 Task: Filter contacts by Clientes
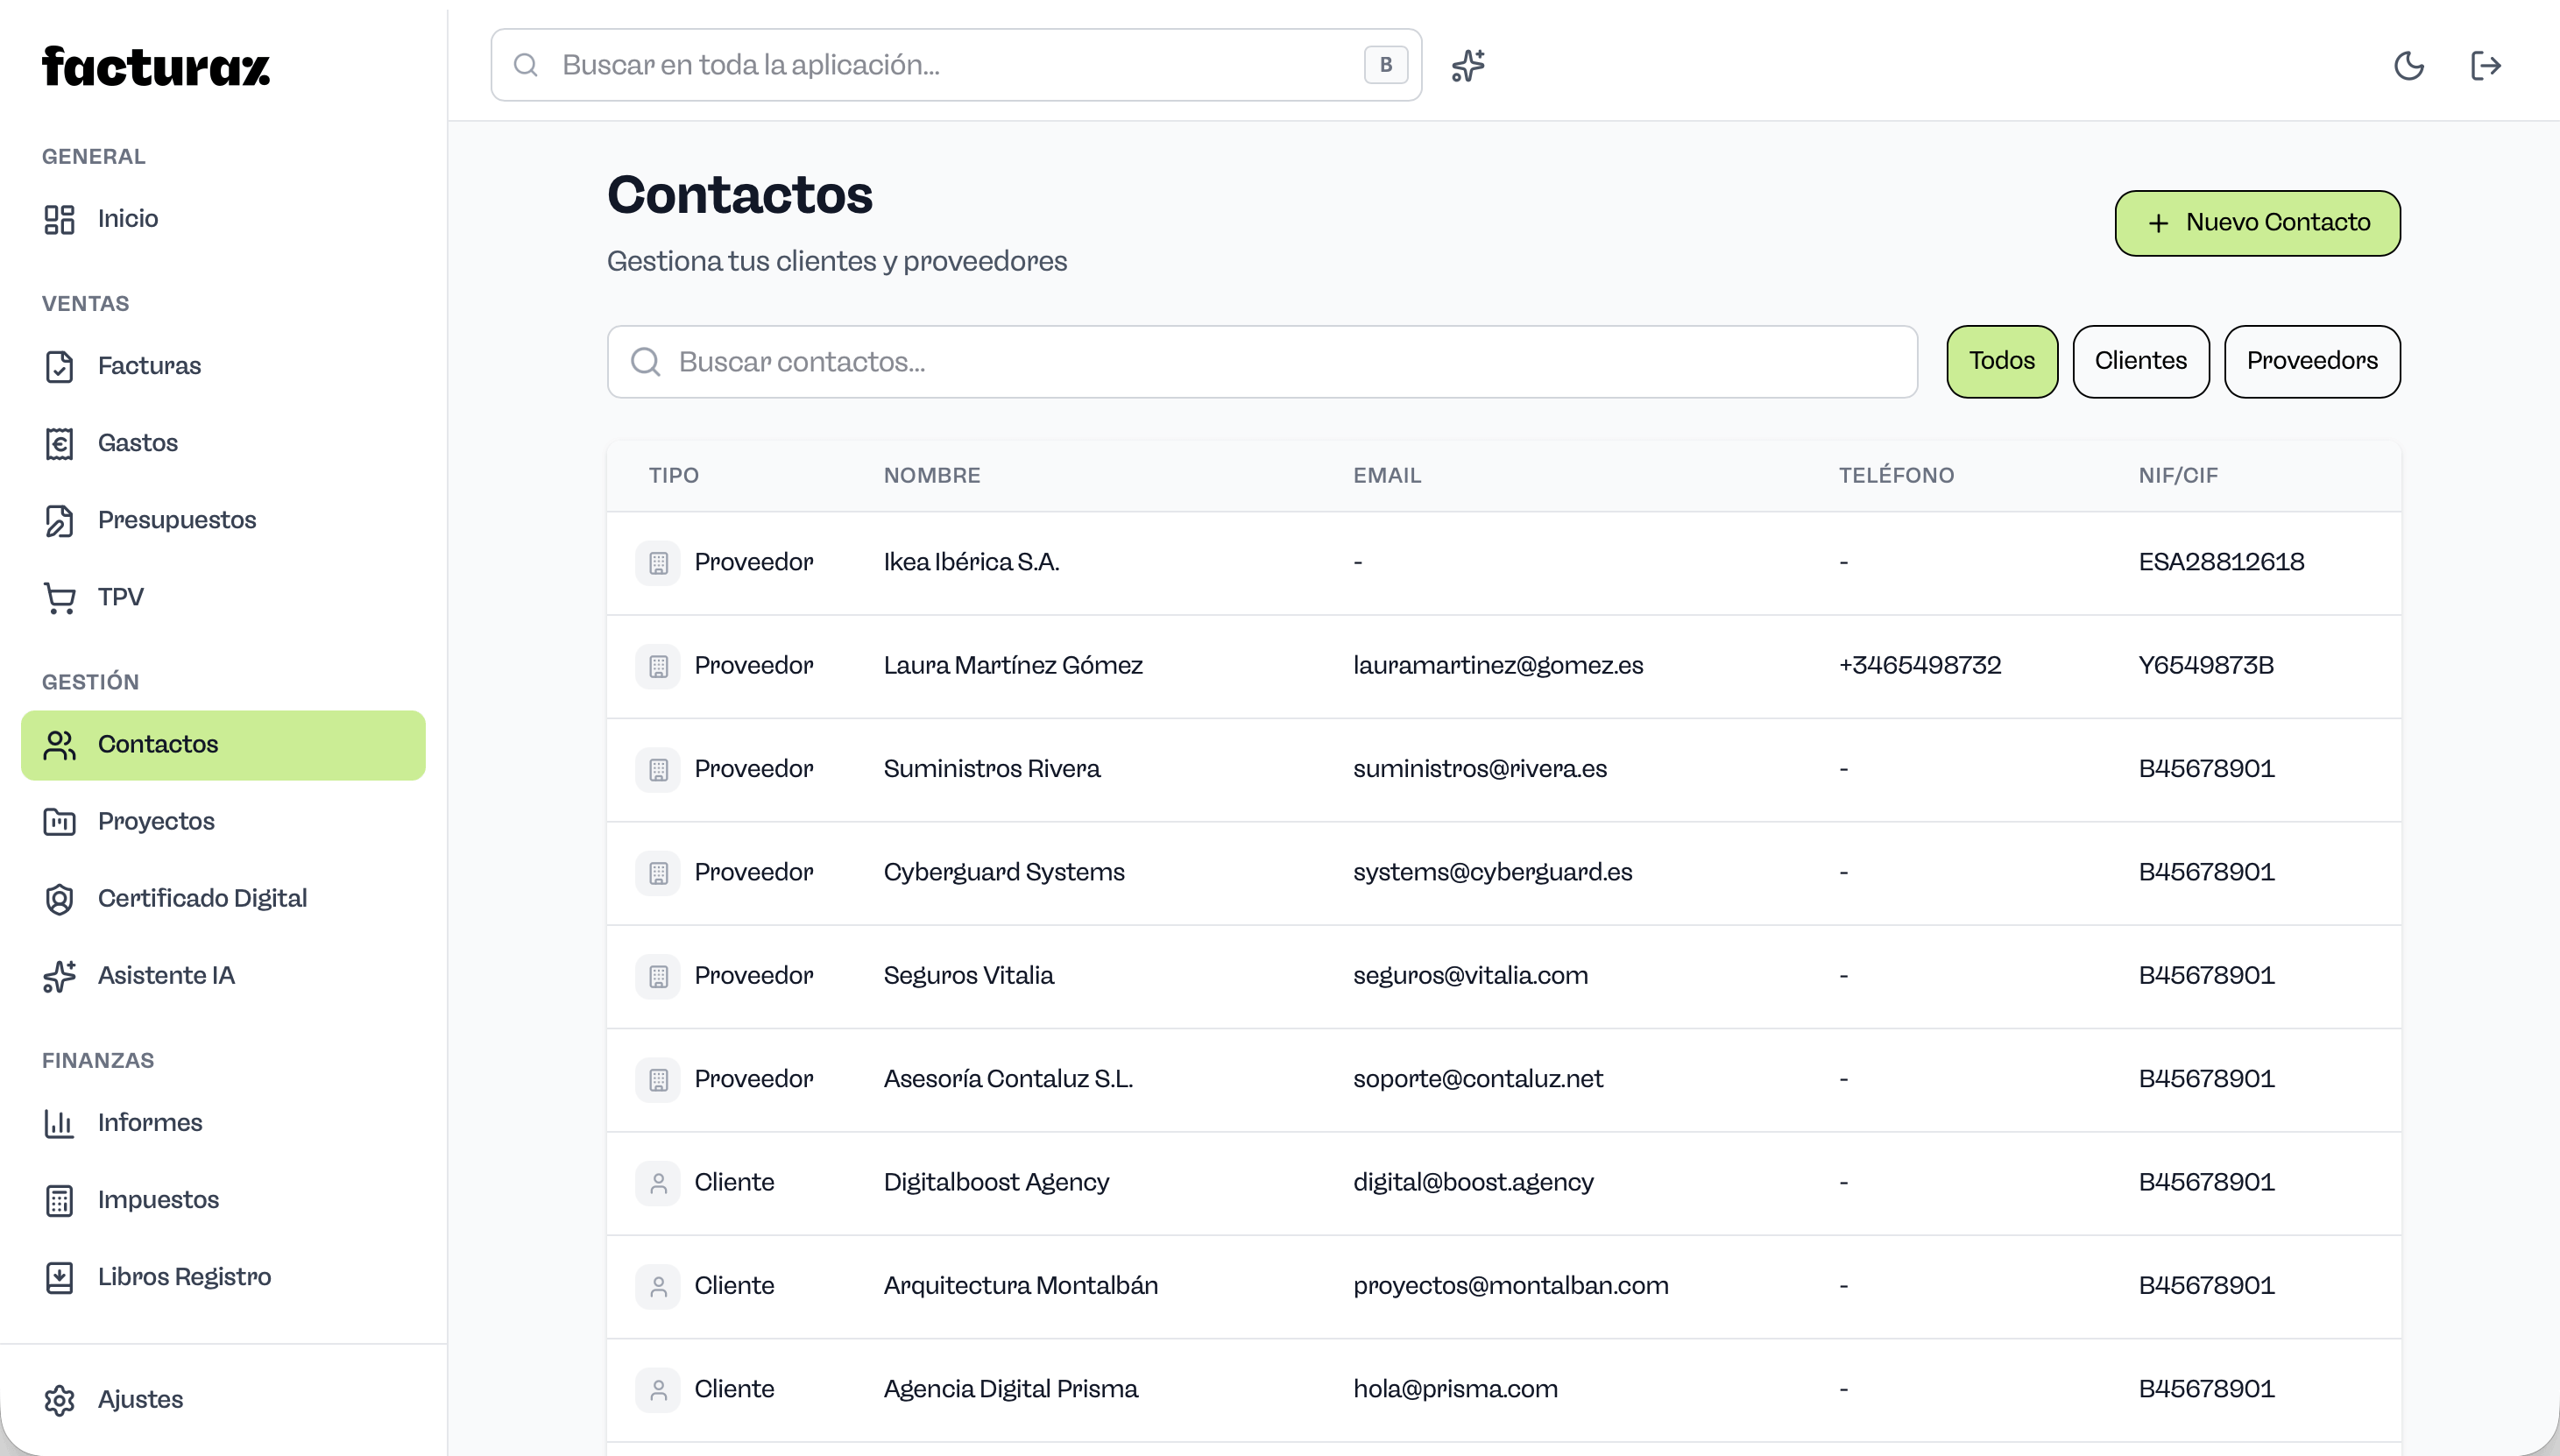coord(2140,361)
